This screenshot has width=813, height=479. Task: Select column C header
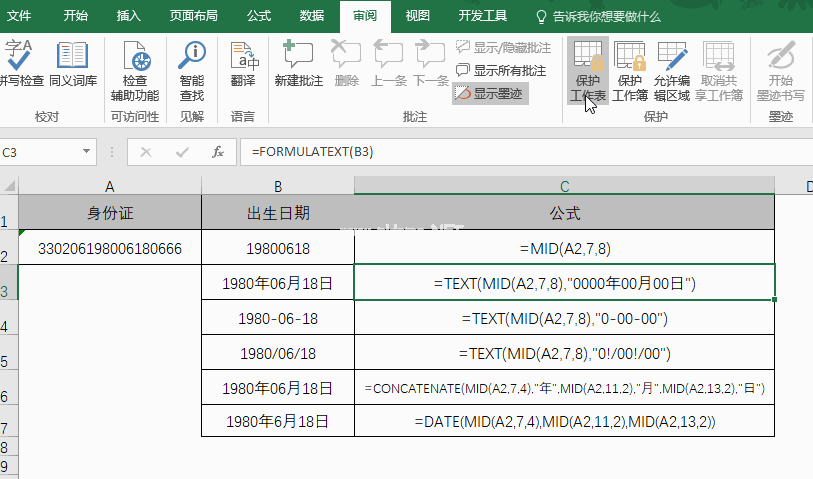pos(564,186)
